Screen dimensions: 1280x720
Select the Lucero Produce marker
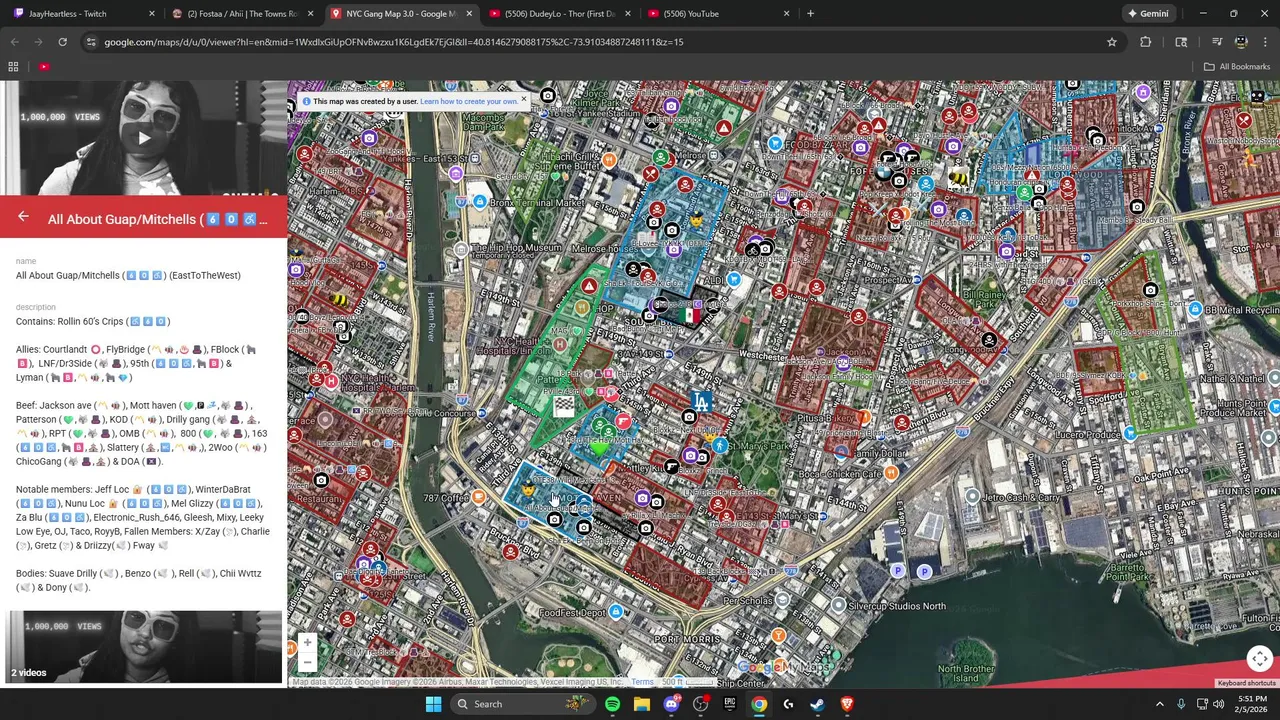point(1130,434)
